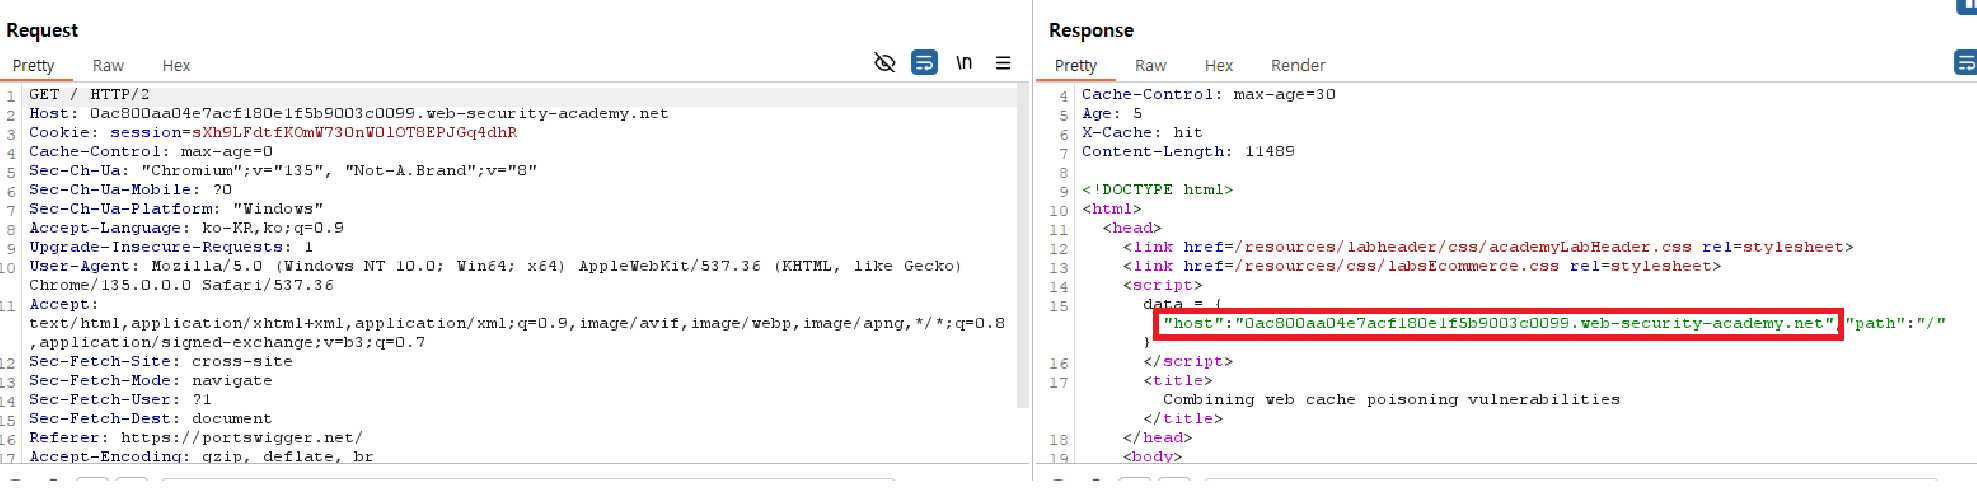Click the '</script>' closing tag
This screenshot has height=492, width=1977.
pyautogui.click(x=1188, y=361)
